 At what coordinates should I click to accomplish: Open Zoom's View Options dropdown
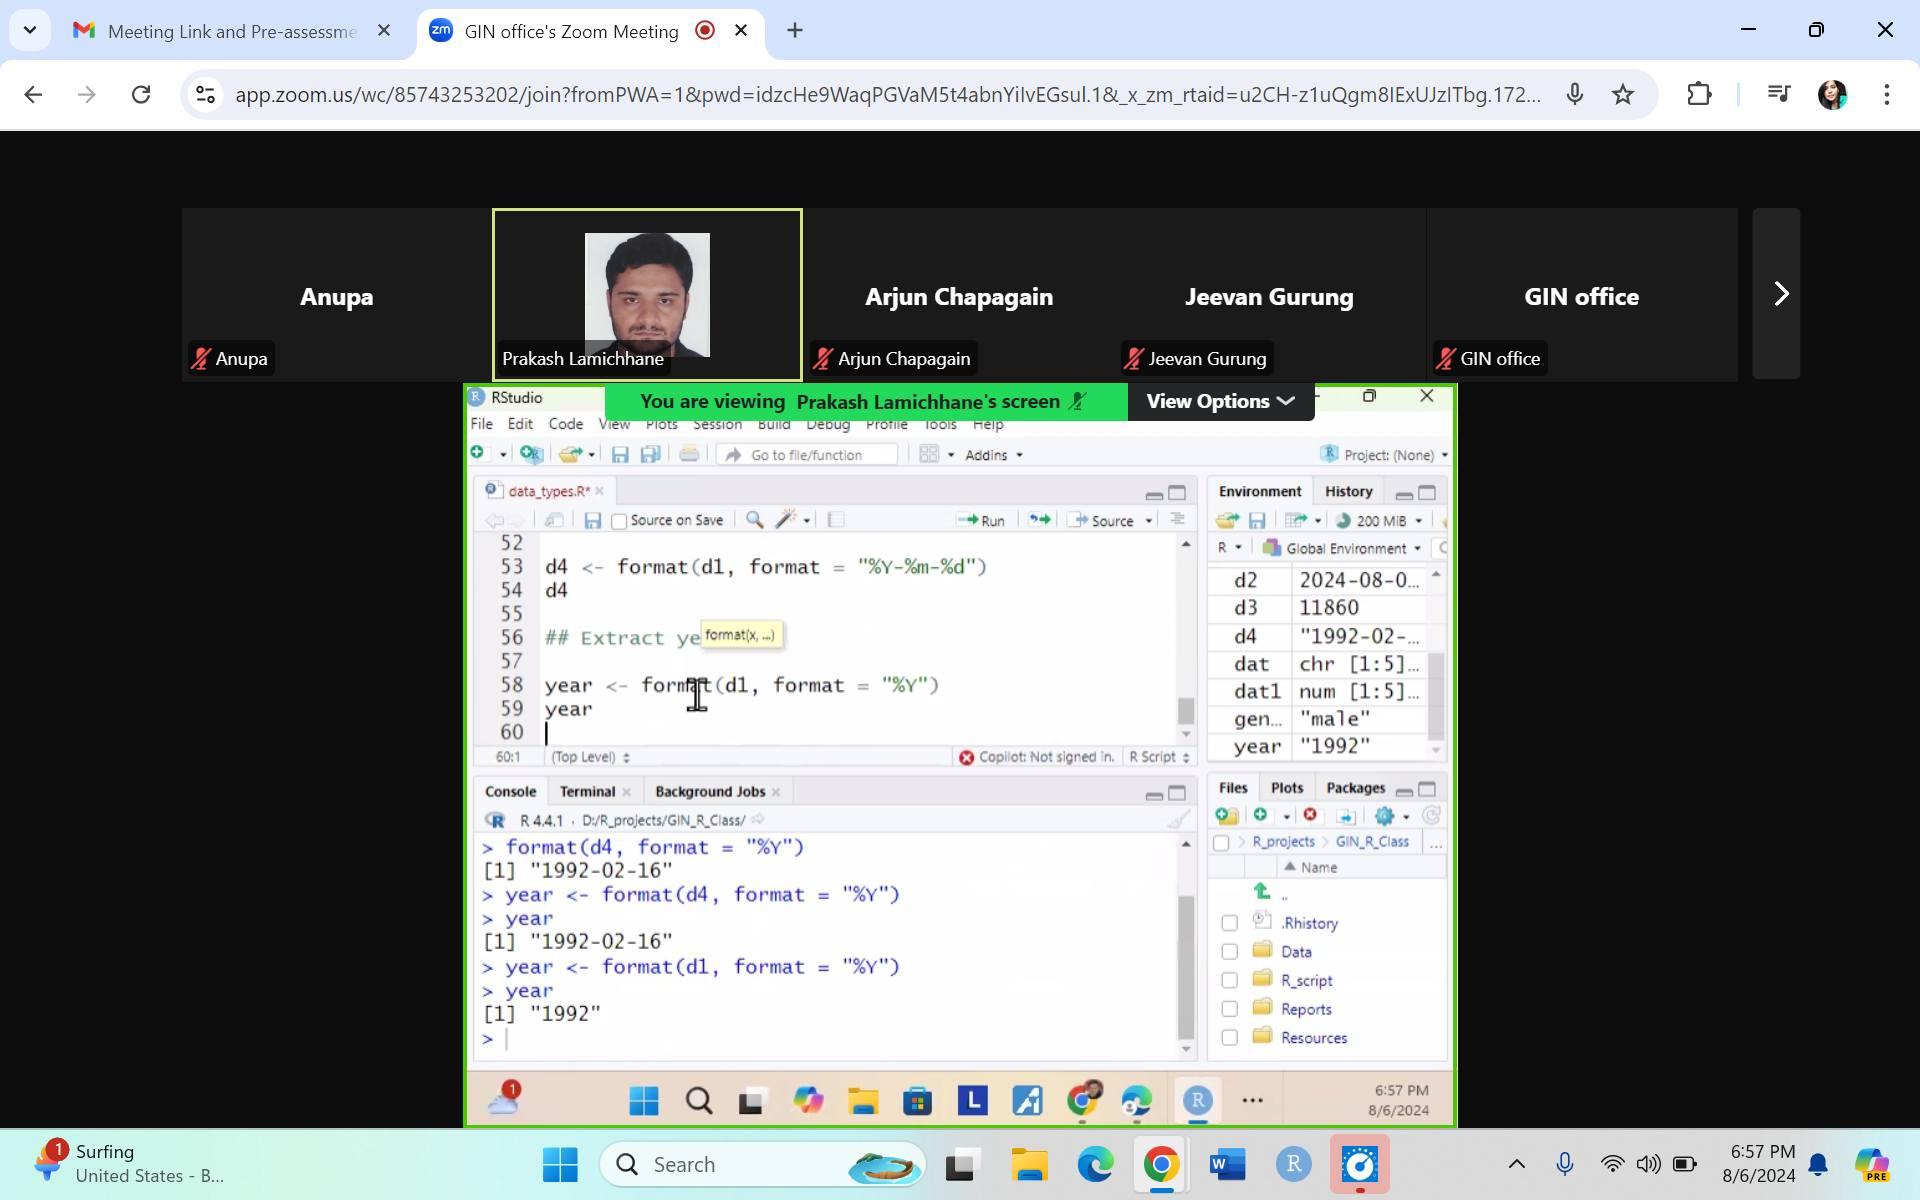(1219, 401)
